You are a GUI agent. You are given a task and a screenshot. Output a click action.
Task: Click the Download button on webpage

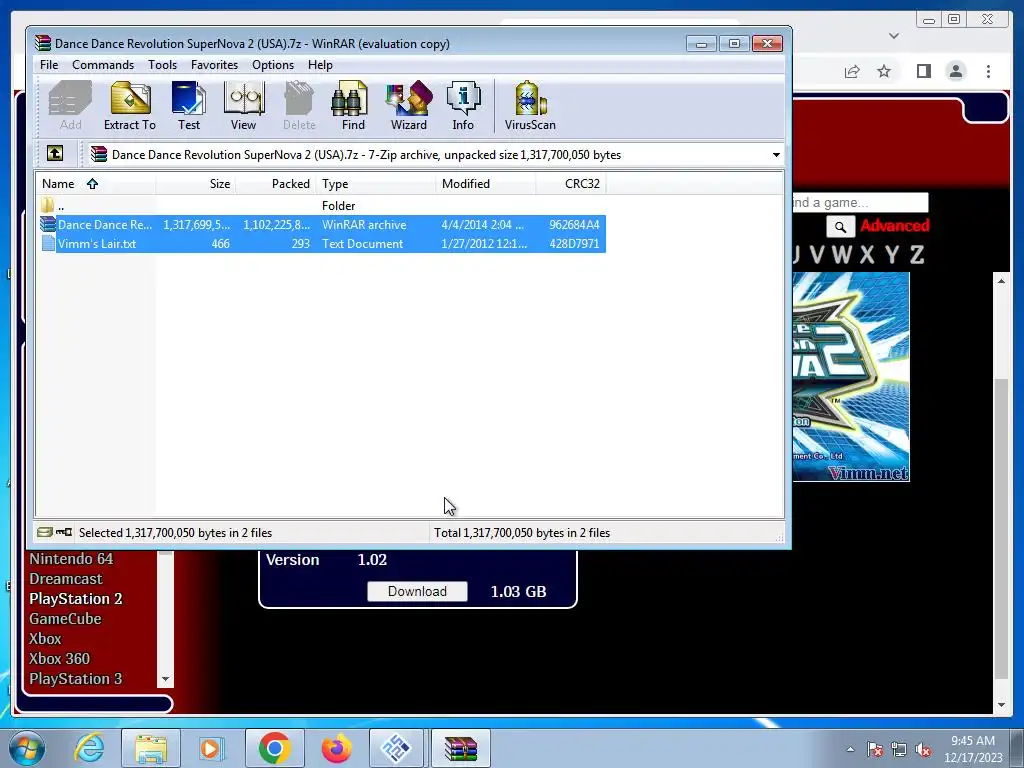tap(417, 591)
